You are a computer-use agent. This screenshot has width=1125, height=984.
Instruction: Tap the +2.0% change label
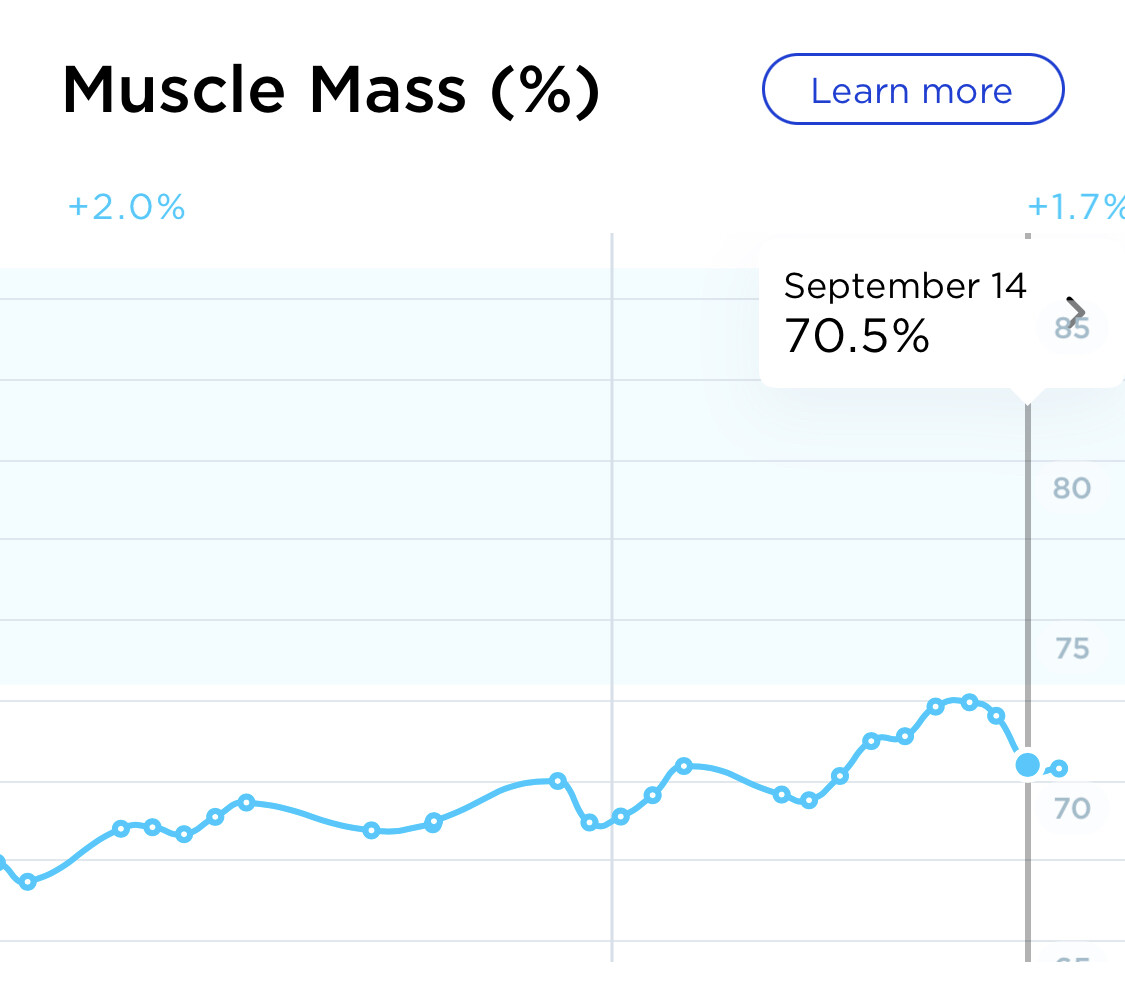point(127,208)
